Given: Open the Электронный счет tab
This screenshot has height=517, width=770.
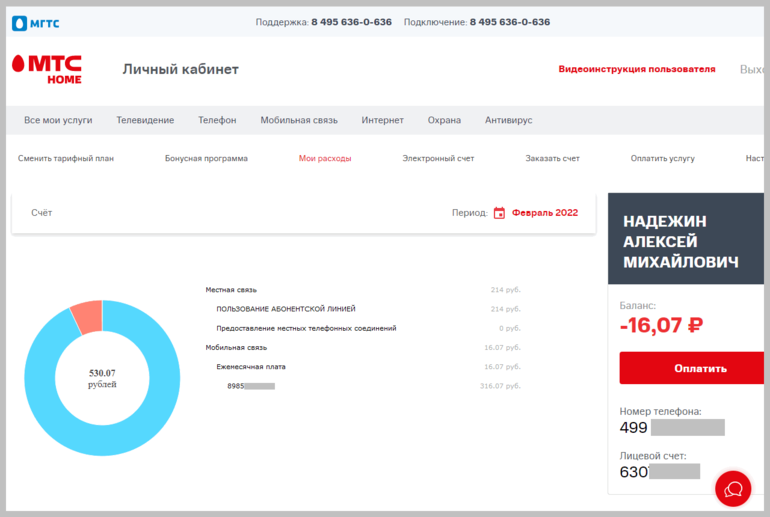Looking at the screenshot, I should (x=438, y=159).
